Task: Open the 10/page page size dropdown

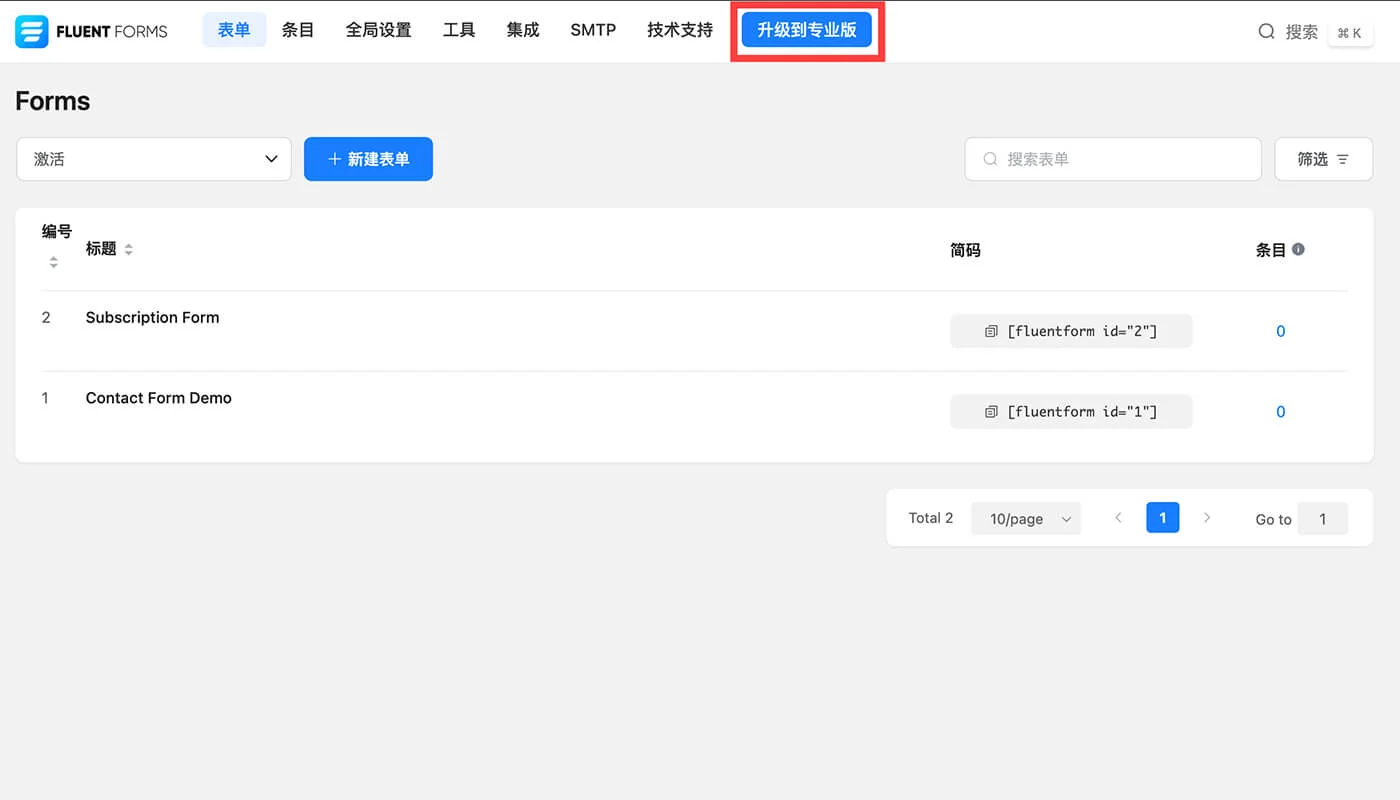Action: click(x=1025, y=518)
